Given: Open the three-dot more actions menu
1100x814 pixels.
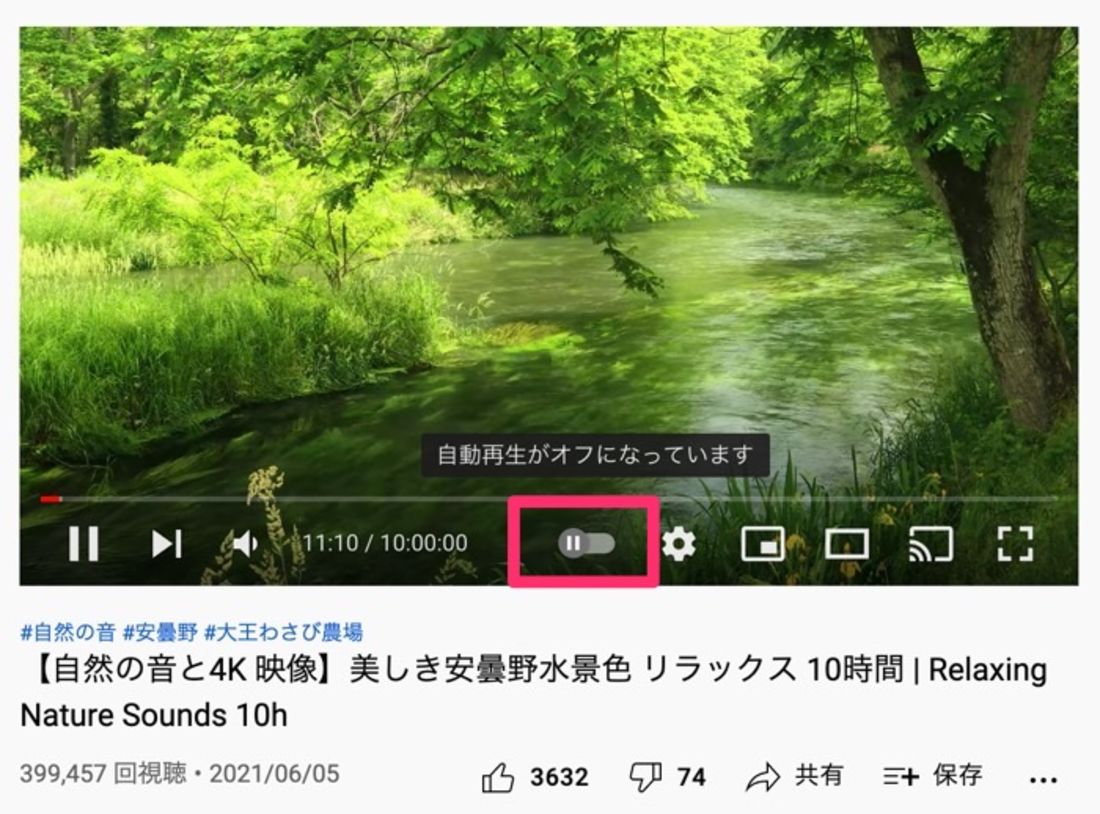Looking at the screenshot, I should click(1043, 779).
